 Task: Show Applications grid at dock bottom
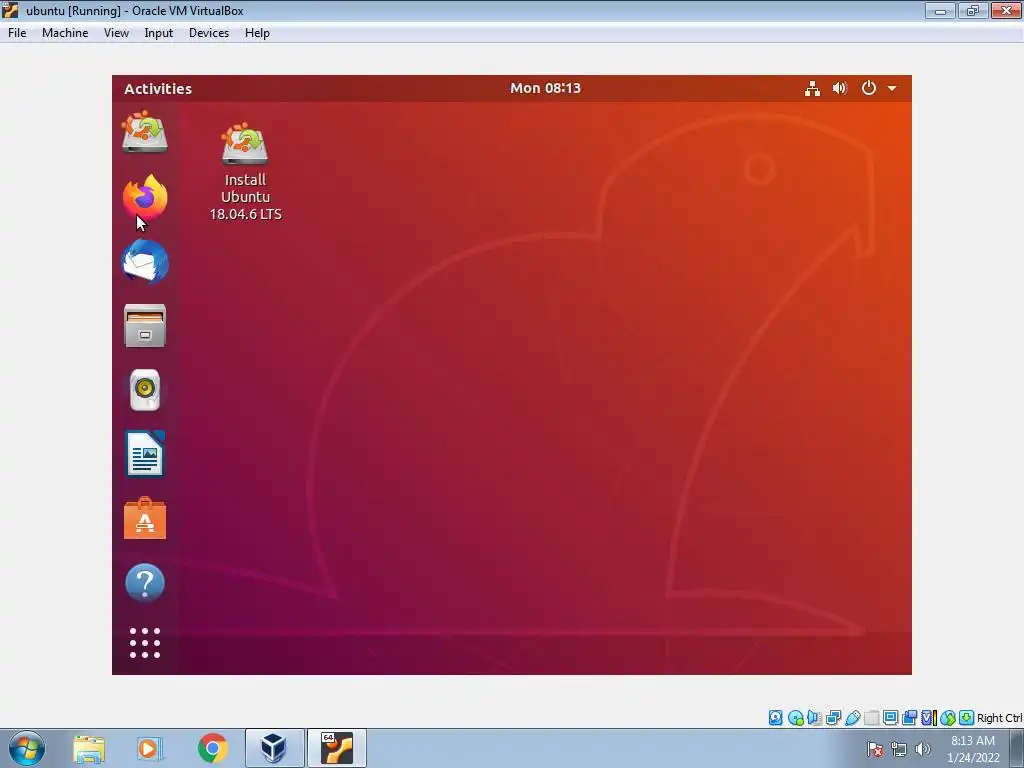click(x=145, y=643)
